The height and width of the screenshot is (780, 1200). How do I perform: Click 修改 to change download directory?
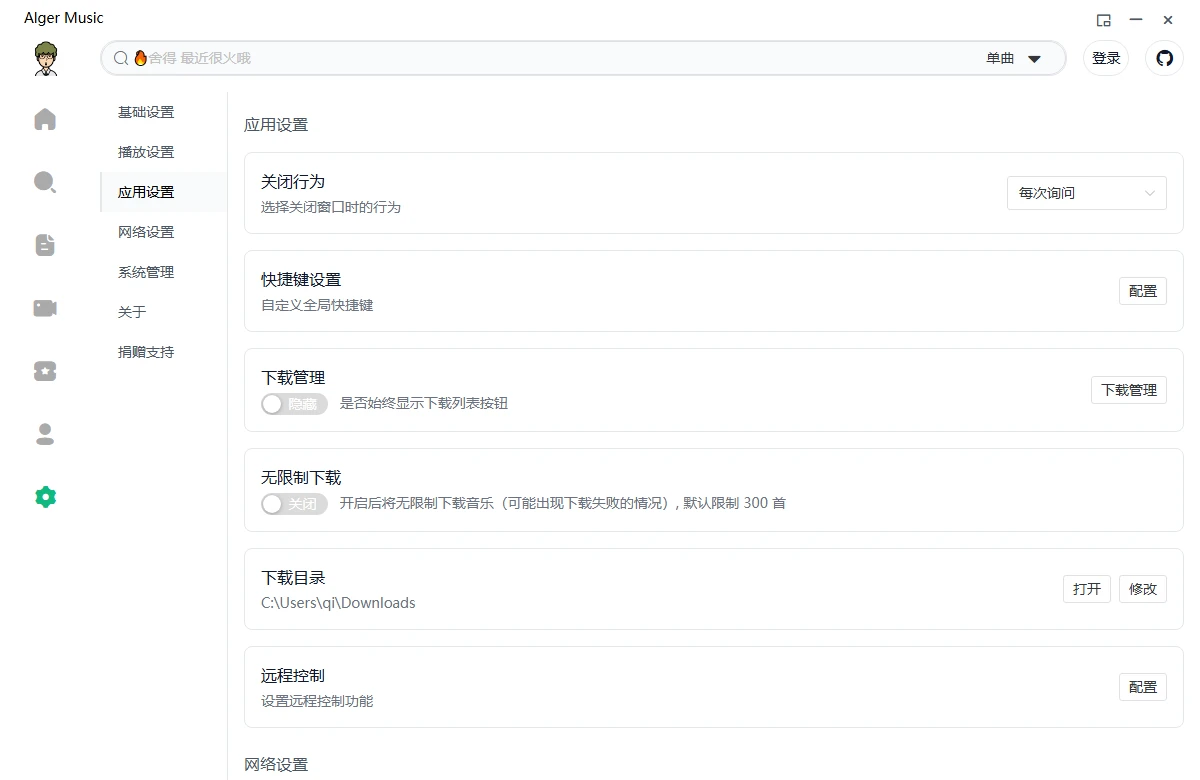pyautogui.click(x=1142, y=589)
